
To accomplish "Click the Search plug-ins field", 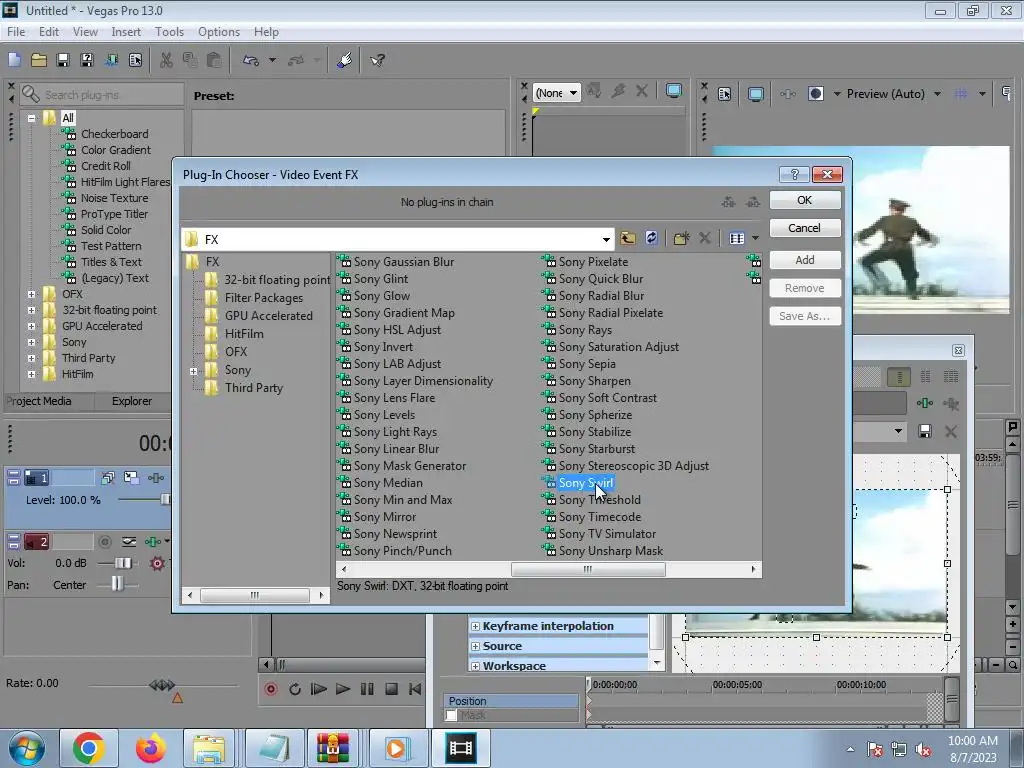I will 102,95.
